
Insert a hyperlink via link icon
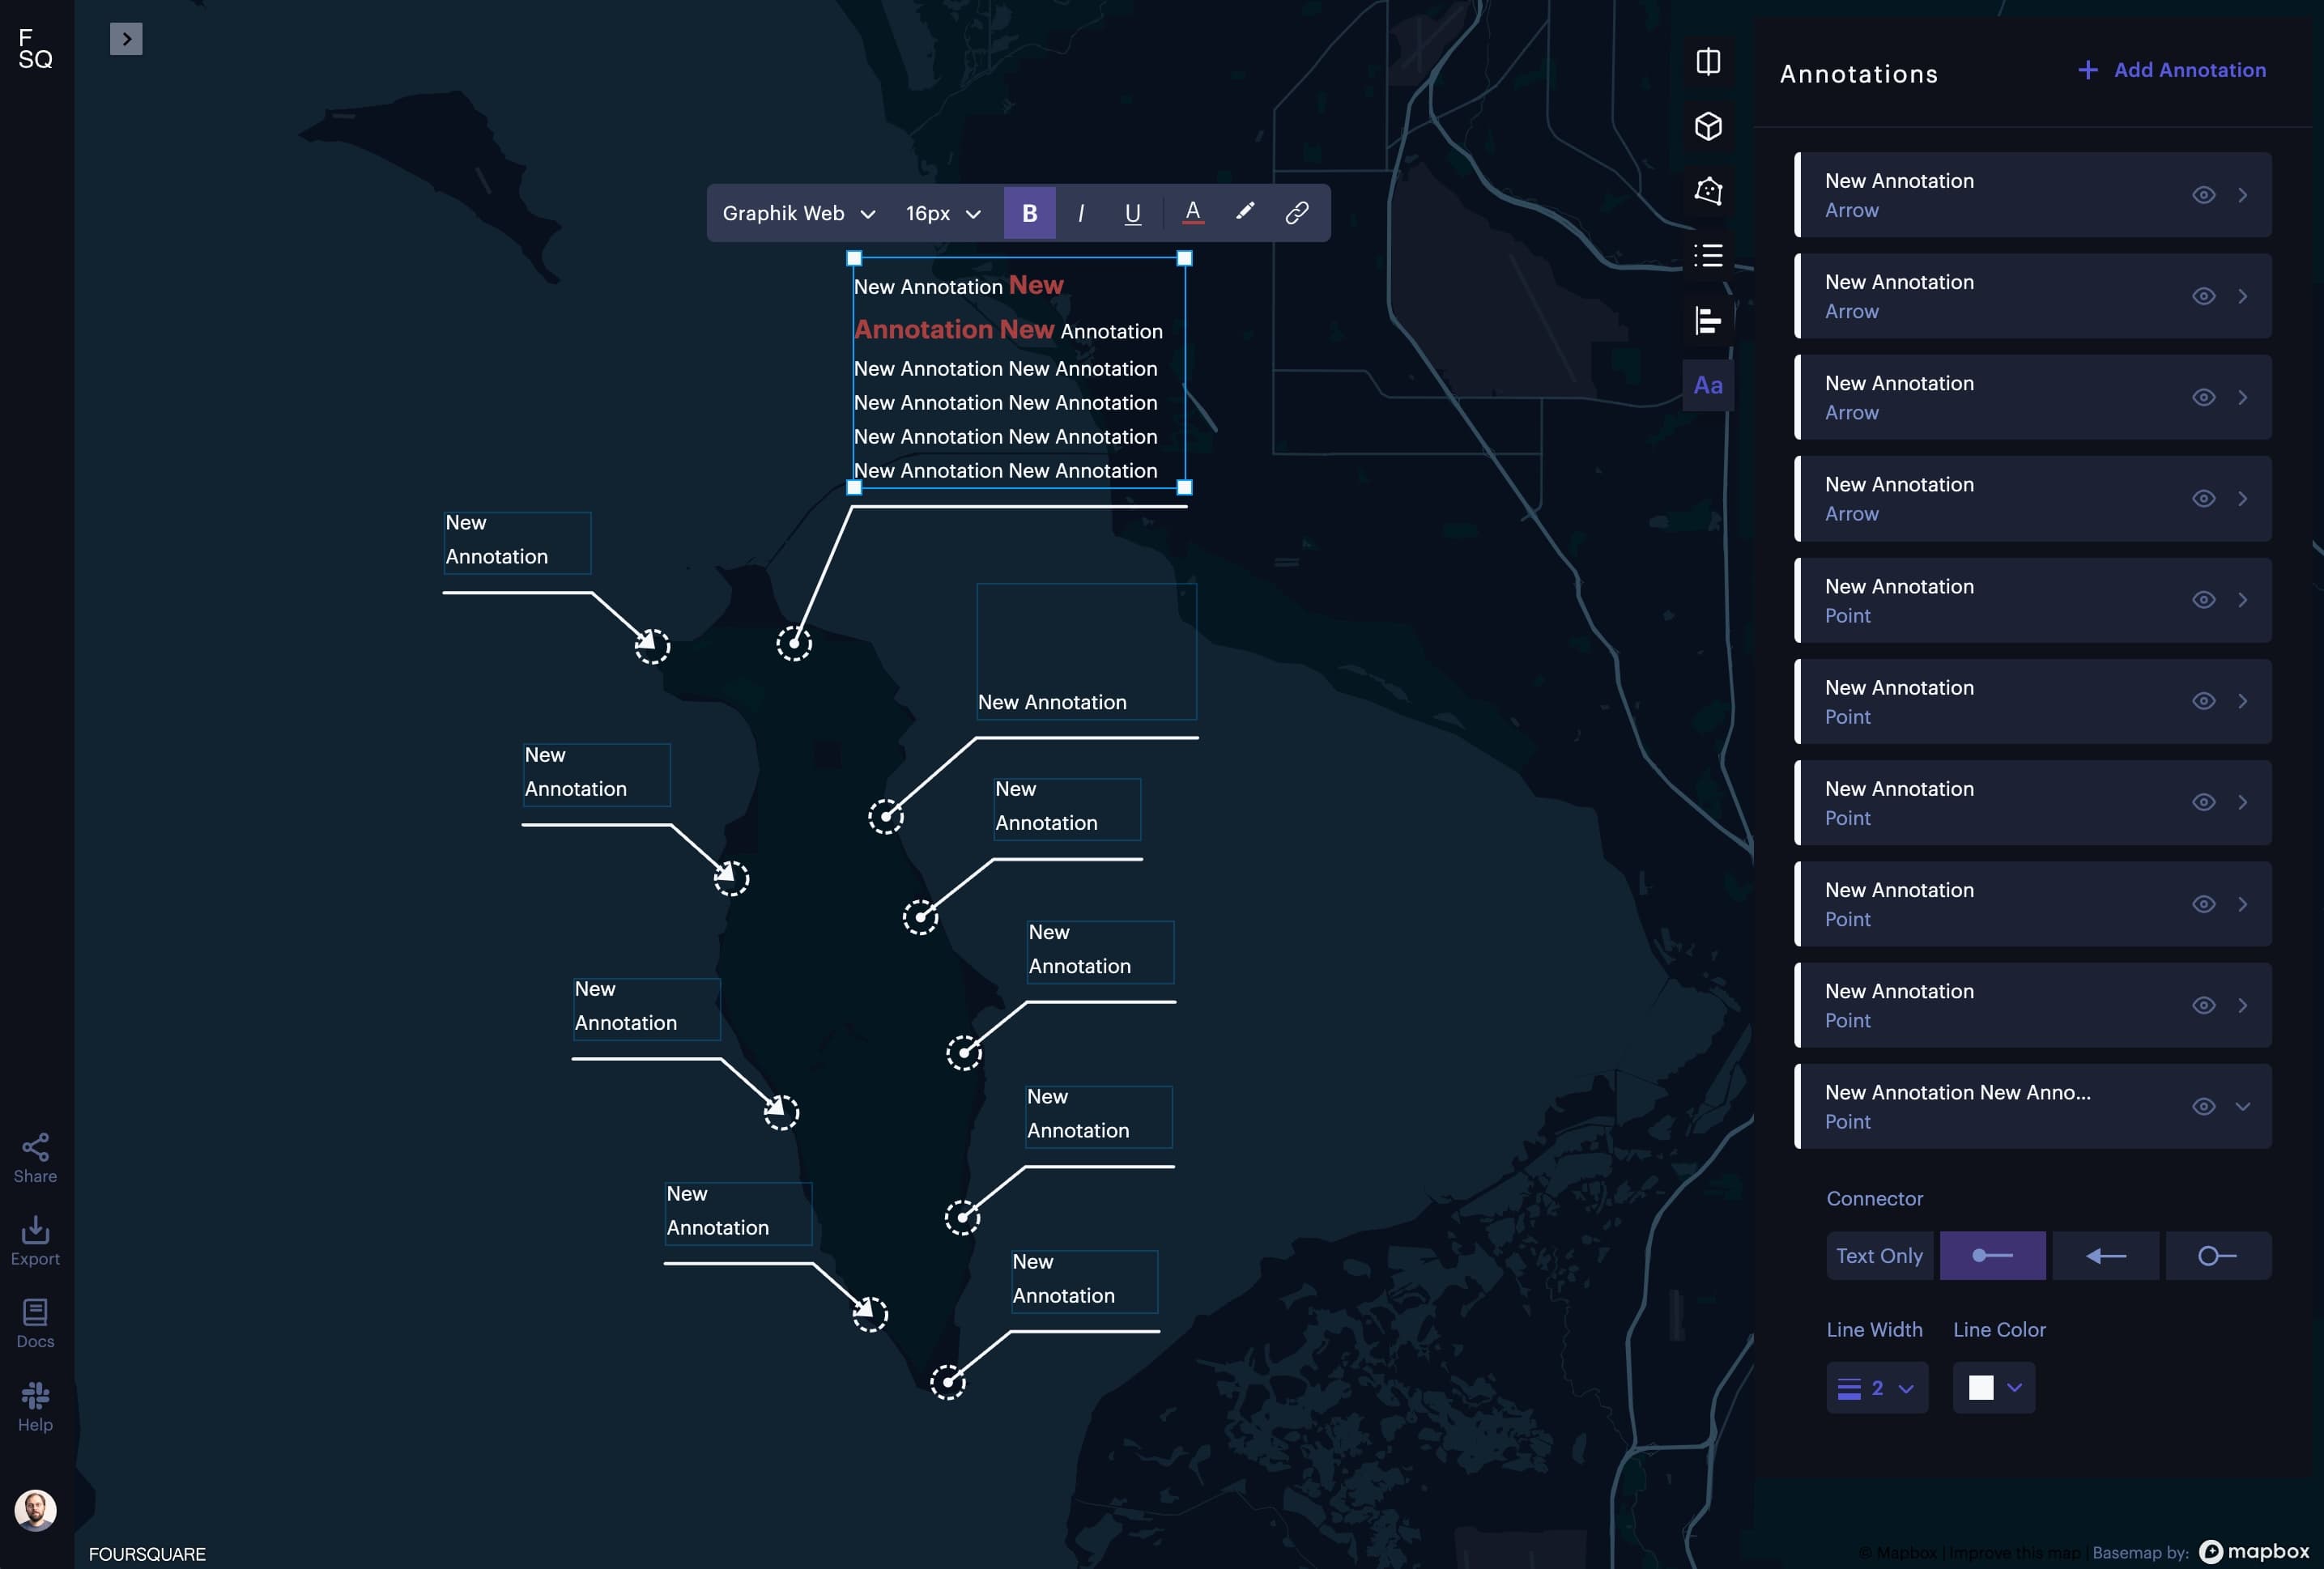[x=1296, y=213]
